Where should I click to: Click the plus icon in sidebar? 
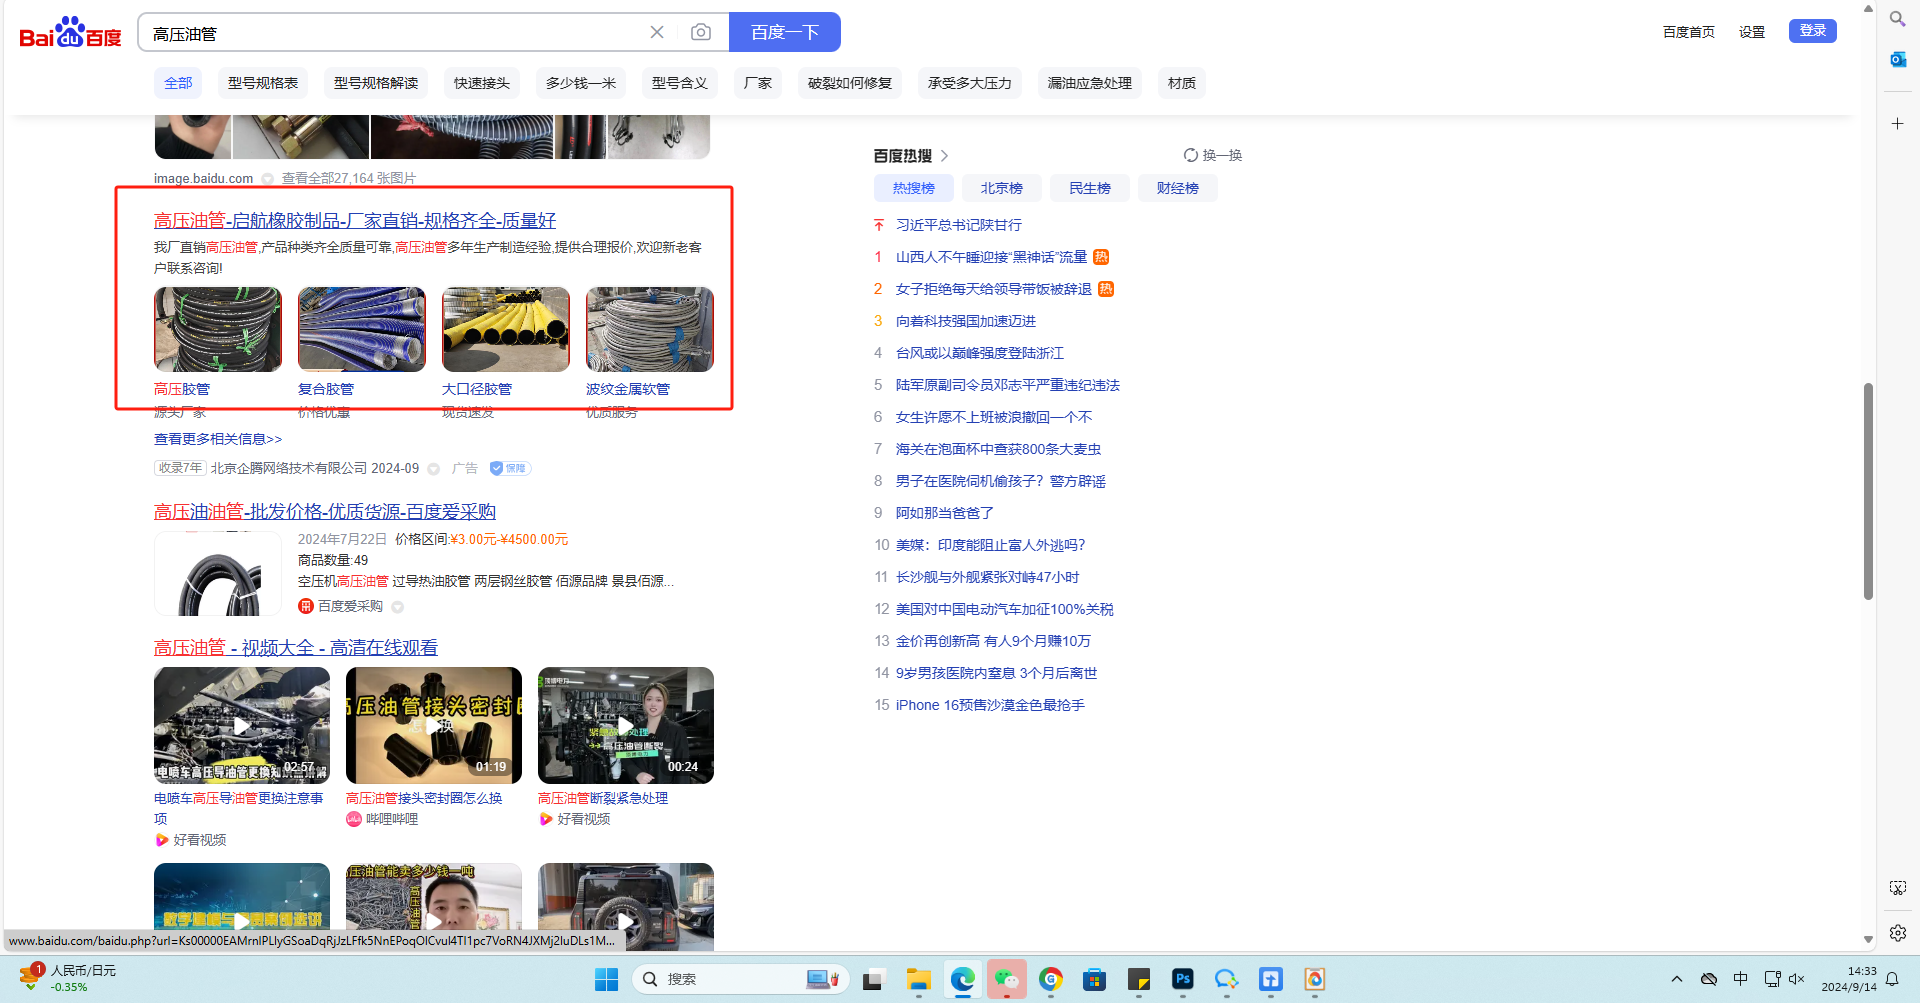(1897, 123)
